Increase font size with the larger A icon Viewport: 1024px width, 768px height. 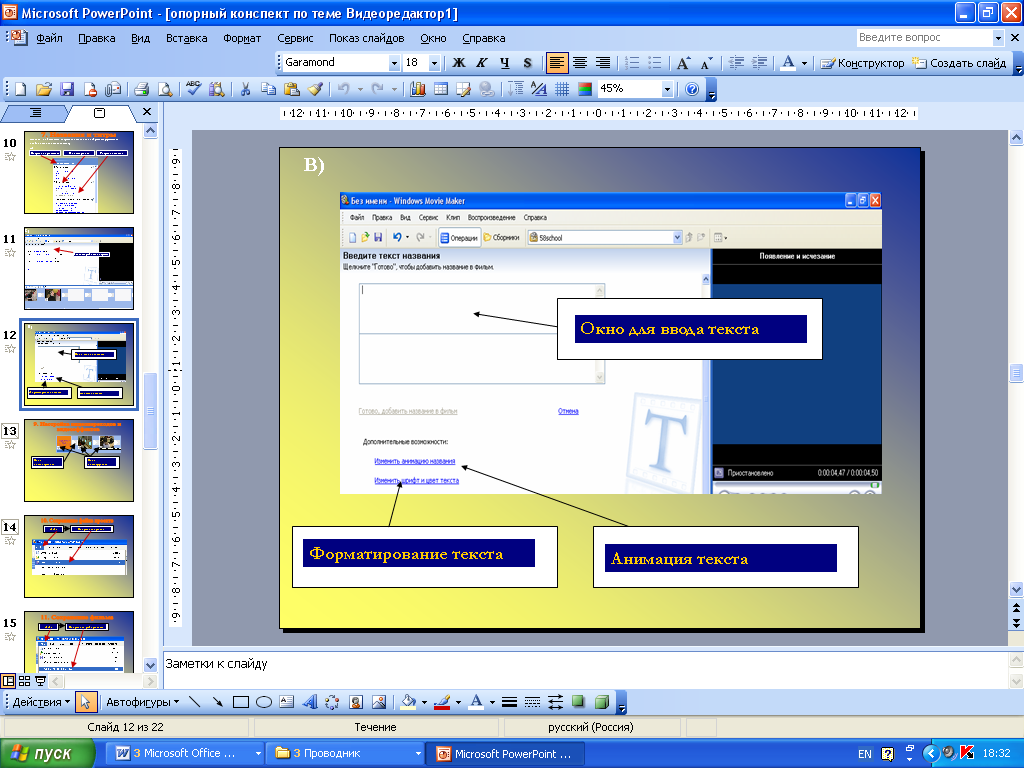point(683,63)
